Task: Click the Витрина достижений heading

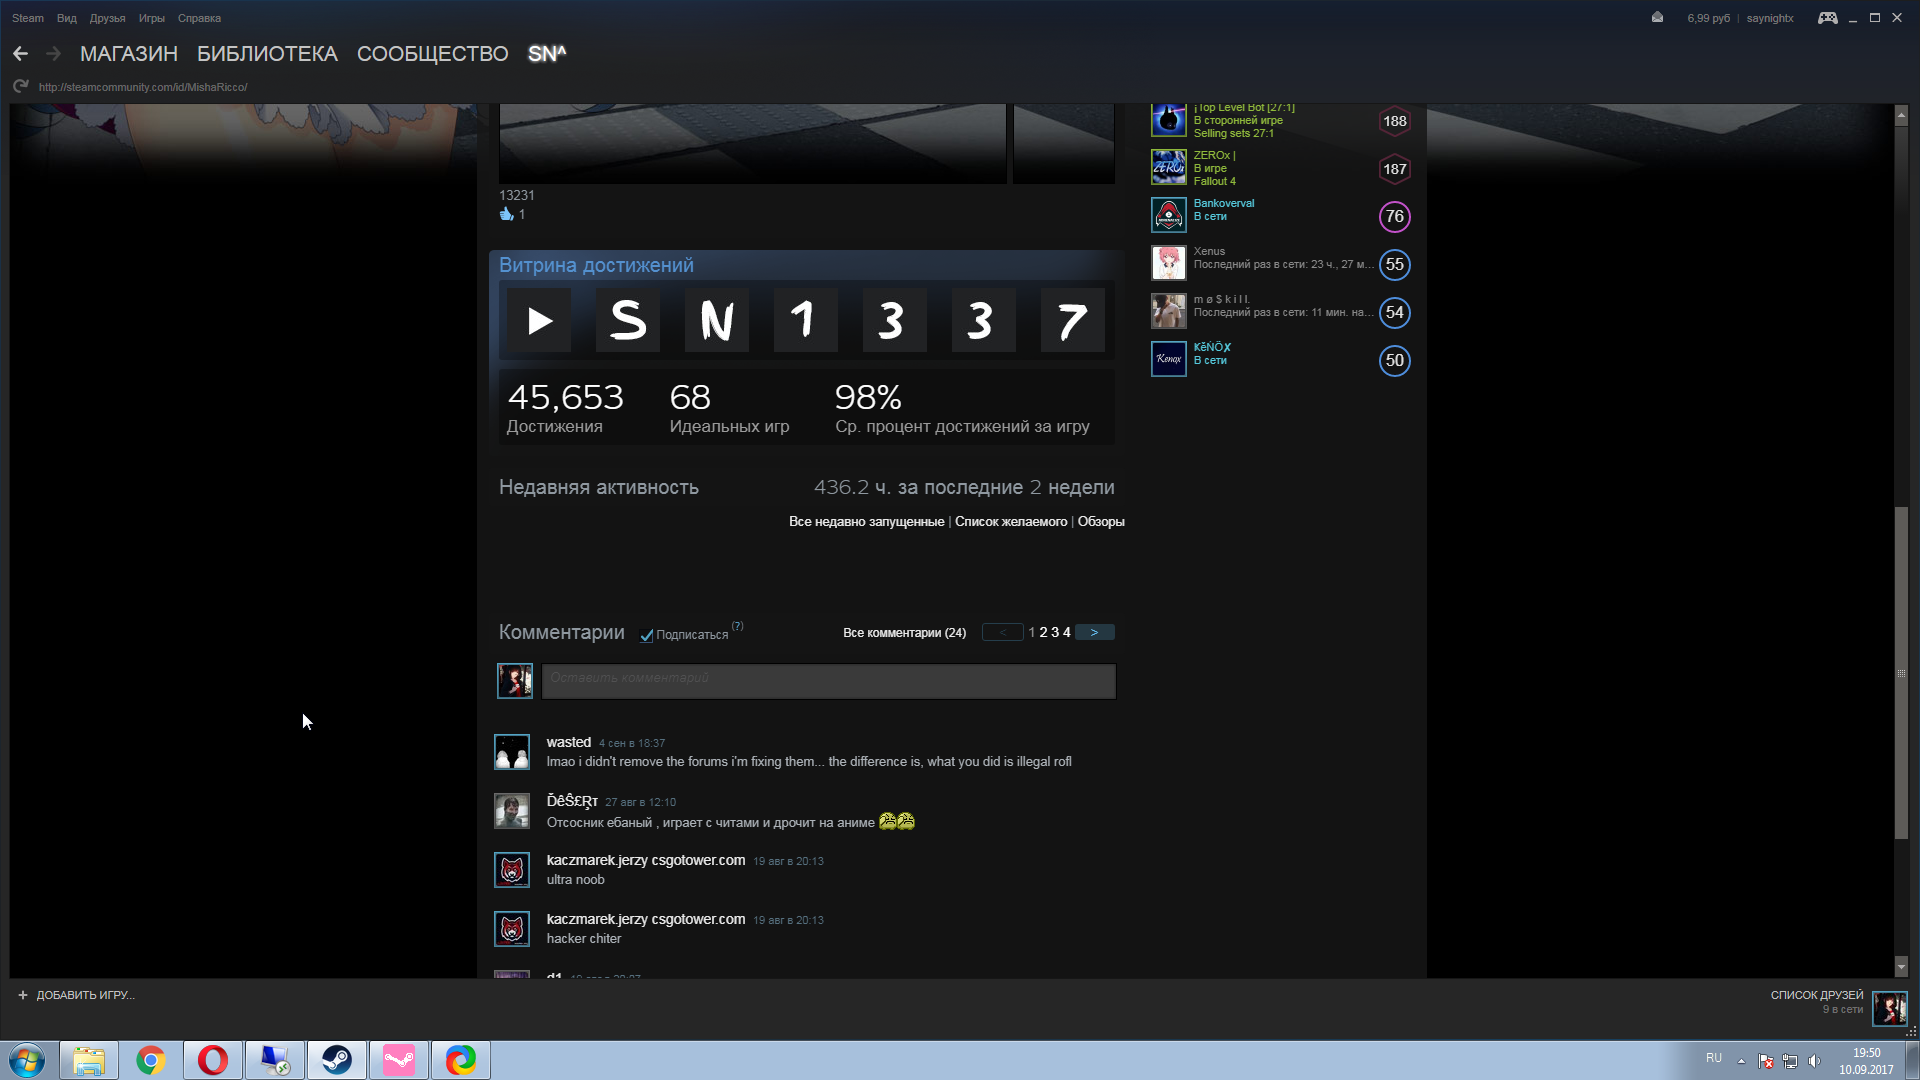Action: tap(596, 265)
